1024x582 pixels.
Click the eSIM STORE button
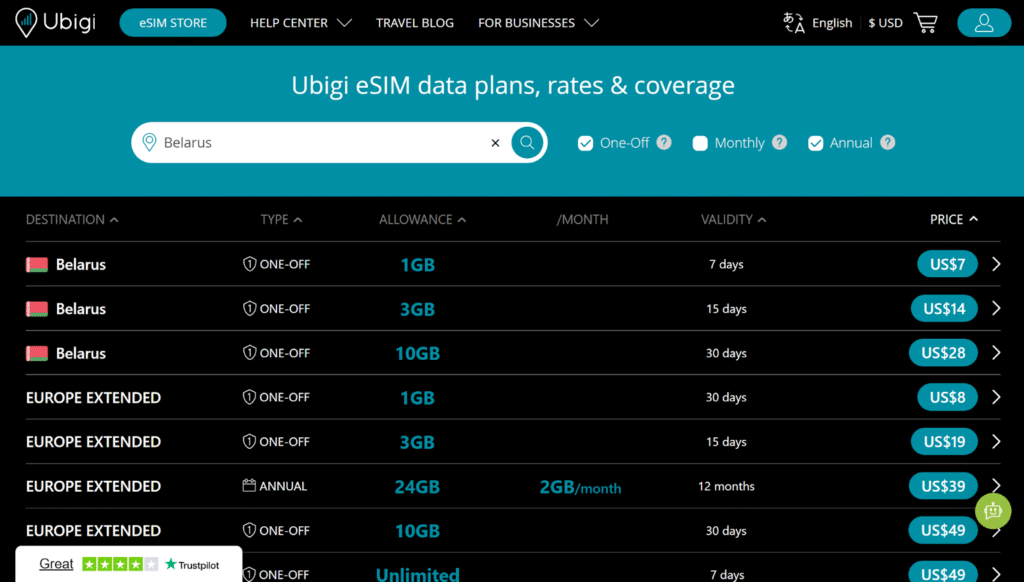coord(172,22)
